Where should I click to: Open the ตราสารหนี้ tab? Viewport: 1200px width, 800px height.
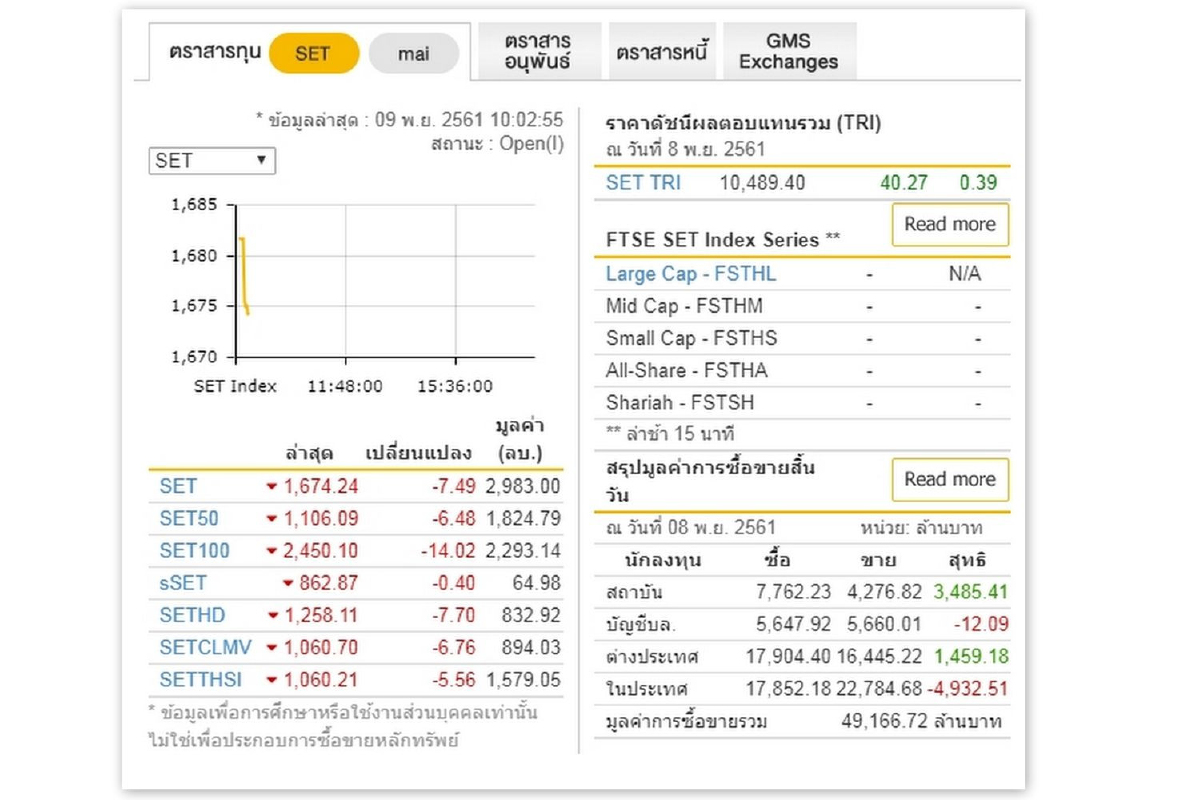(662, 51)
